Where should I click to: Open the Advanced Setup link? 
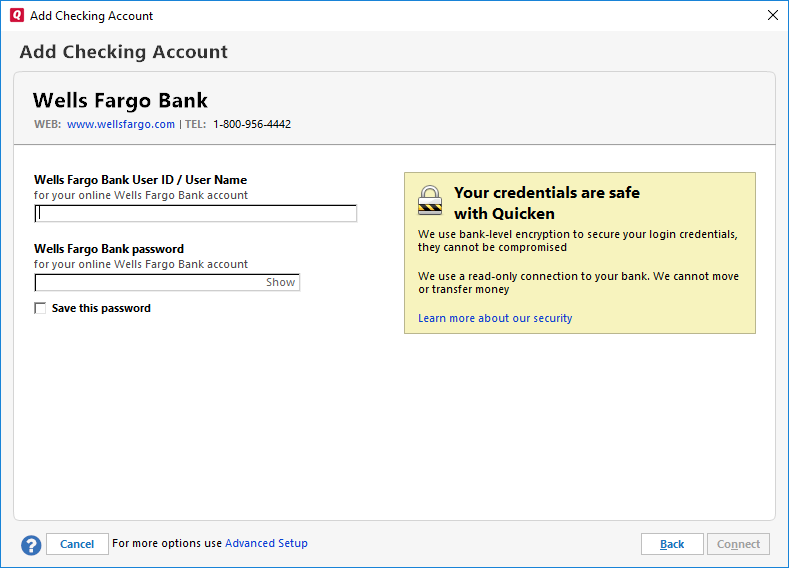click(x=266, y=544)
